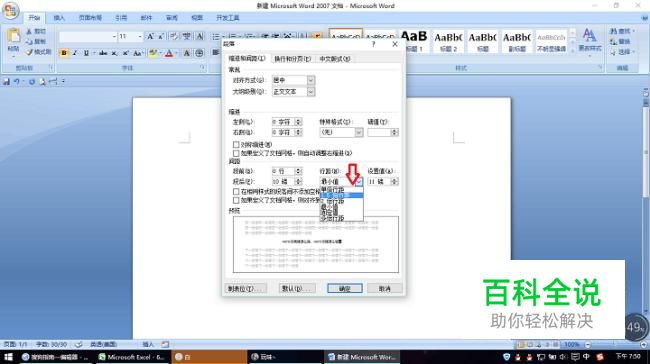Toggle Bold formatting in the ribbon
Image resolution: width=650 pixels, height=364 pixels.
64,53
